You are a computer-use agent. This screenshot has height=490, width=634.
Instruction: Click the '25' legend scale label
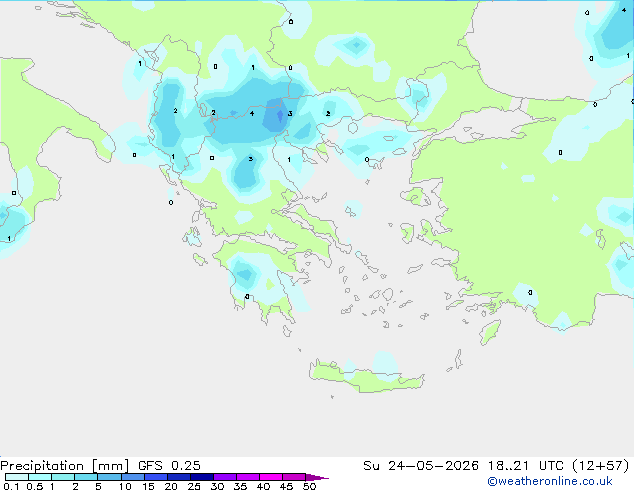[194, 486]
